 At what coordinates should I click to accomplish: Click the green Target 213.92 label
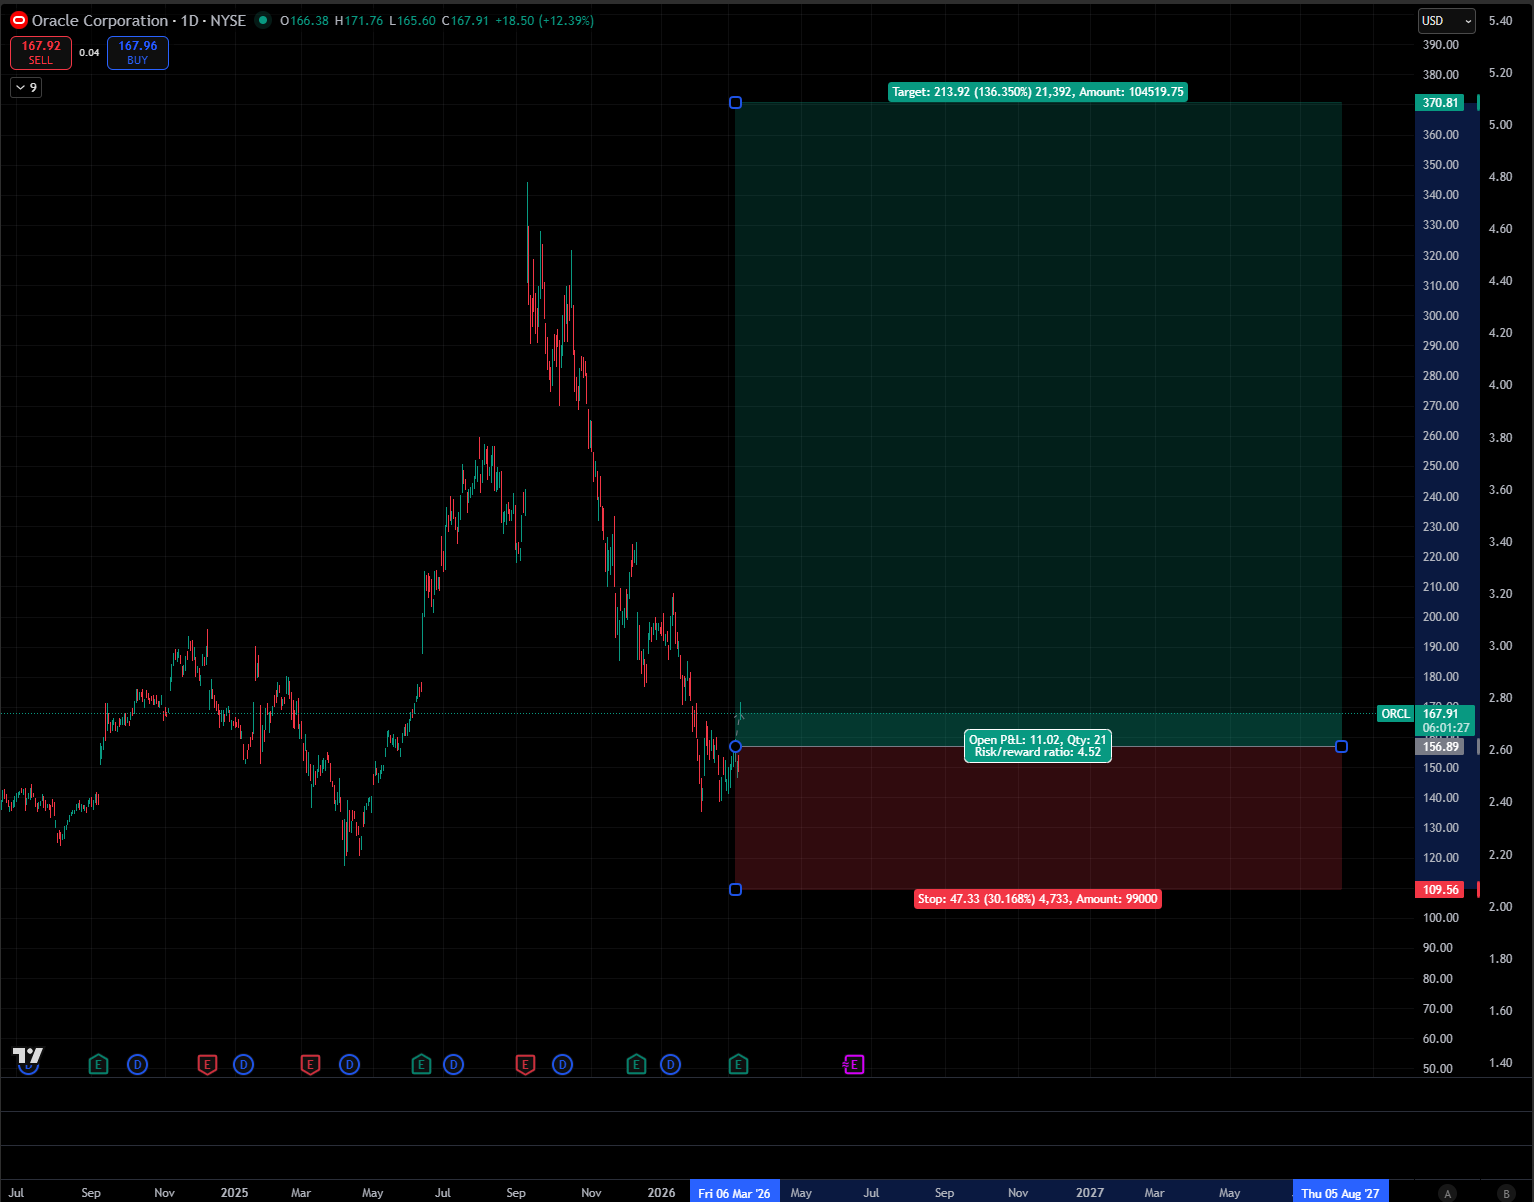click(1038, 92)
